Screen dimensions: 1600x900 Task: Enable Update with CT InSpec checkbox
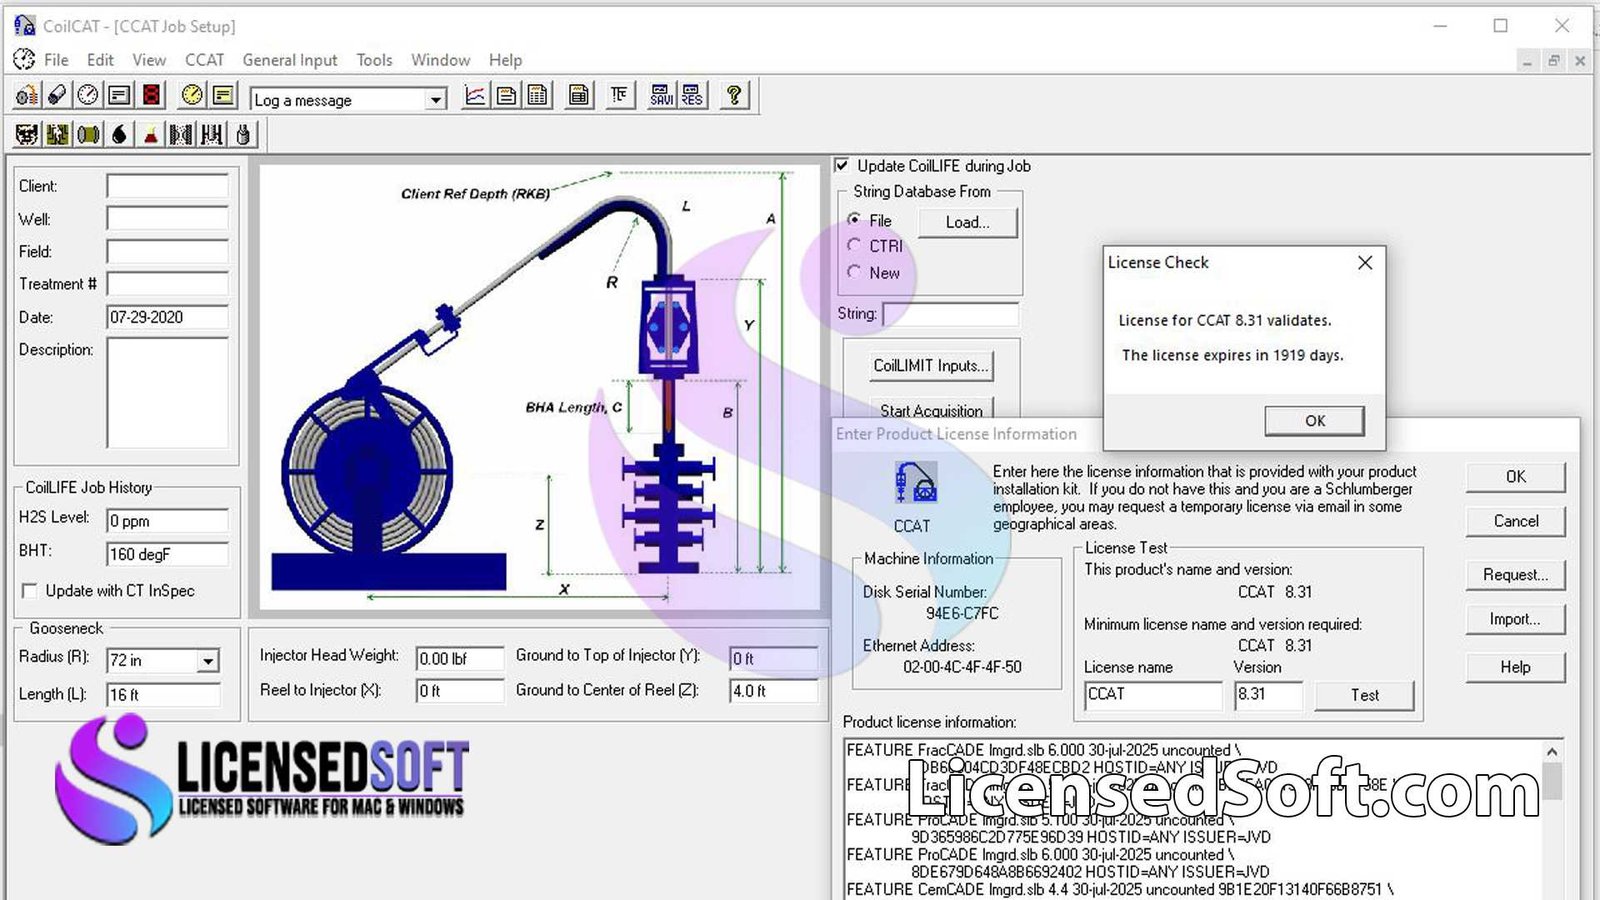tap(29, 591)
